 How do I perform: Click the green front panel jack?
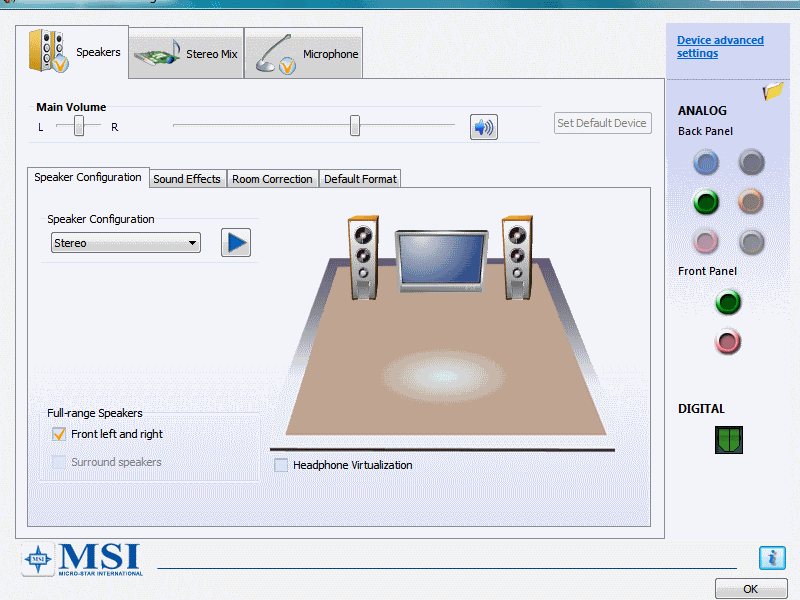click(728, 302)
